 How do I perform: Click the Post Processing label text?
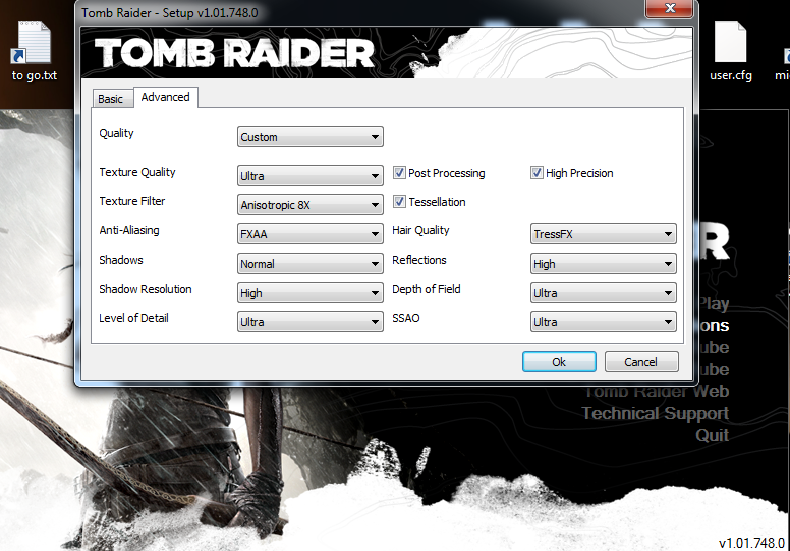tap(446, 173)
